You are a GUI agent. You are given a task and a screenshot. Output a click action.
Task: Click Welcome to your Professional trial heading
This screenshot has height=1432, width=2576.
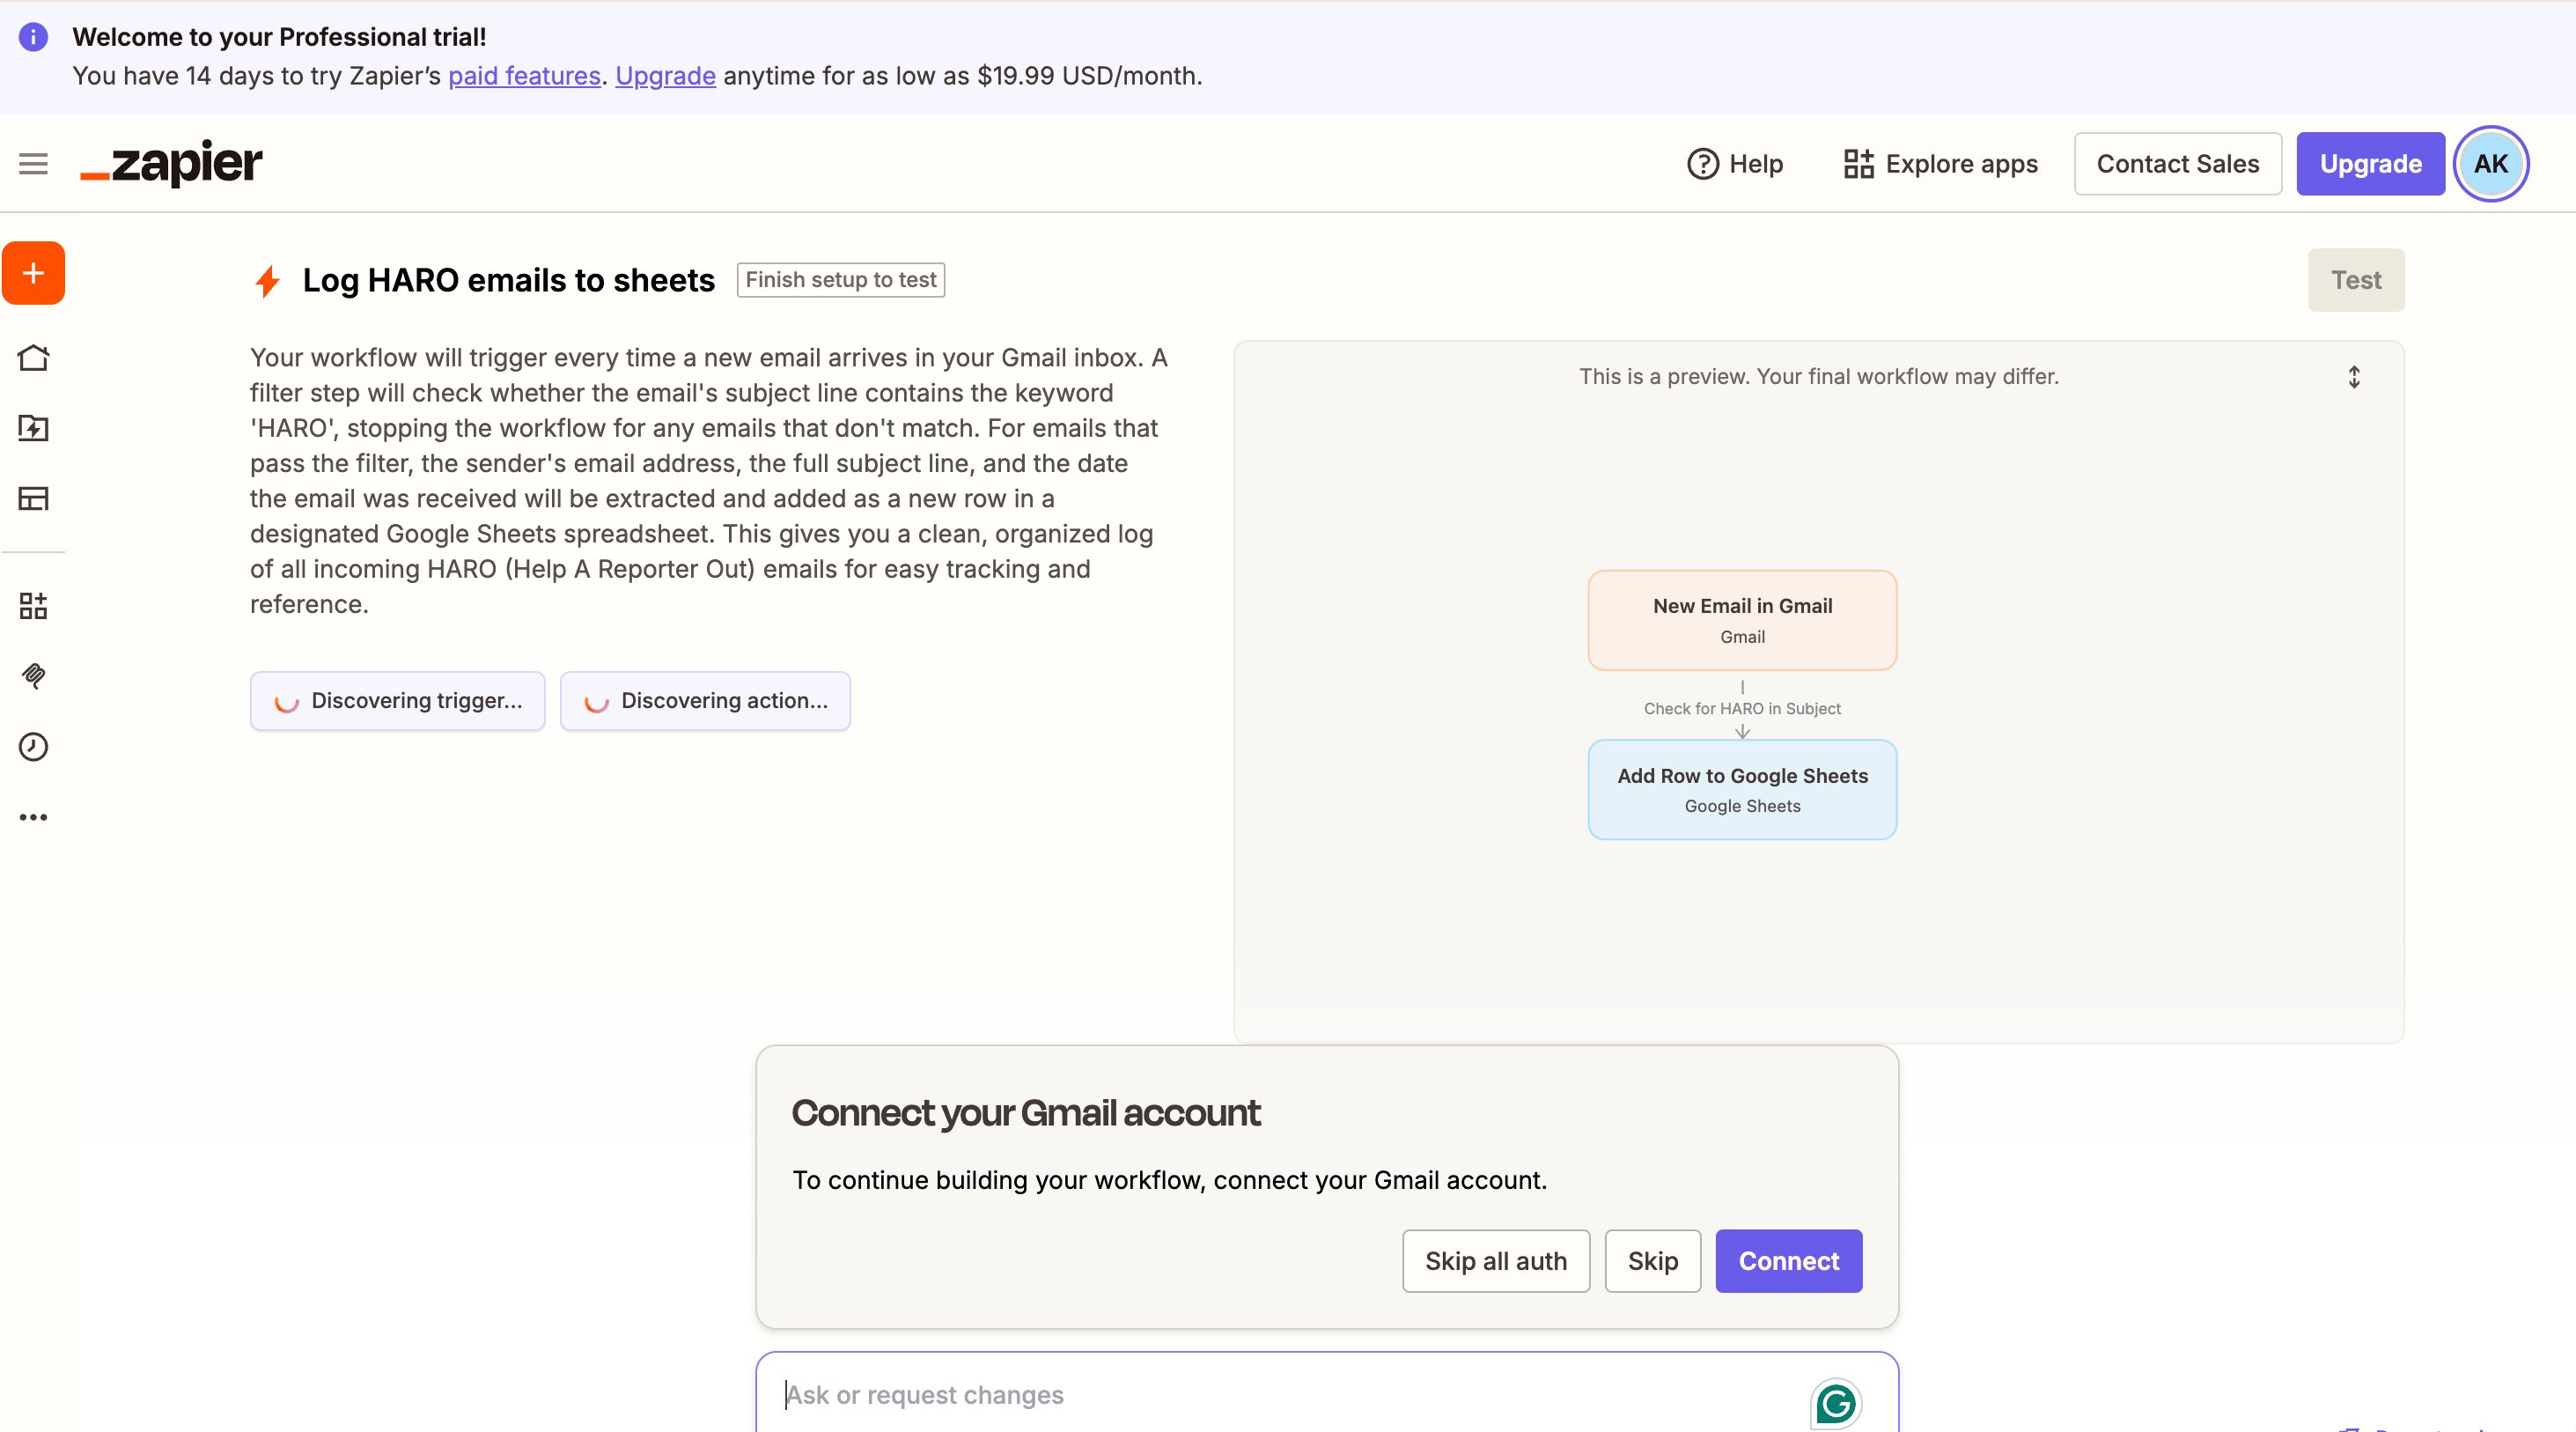279,37
